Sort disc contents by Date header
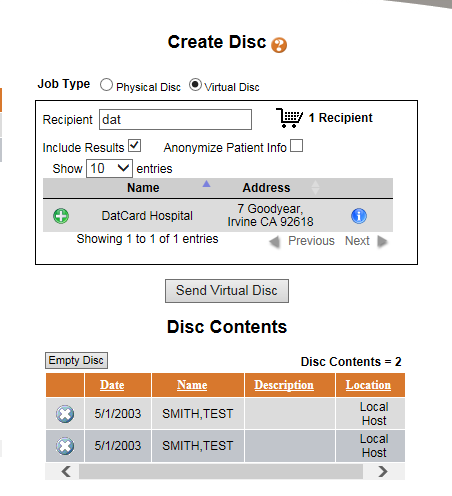Screen dimensions: 452x496 tap(112, 385)
